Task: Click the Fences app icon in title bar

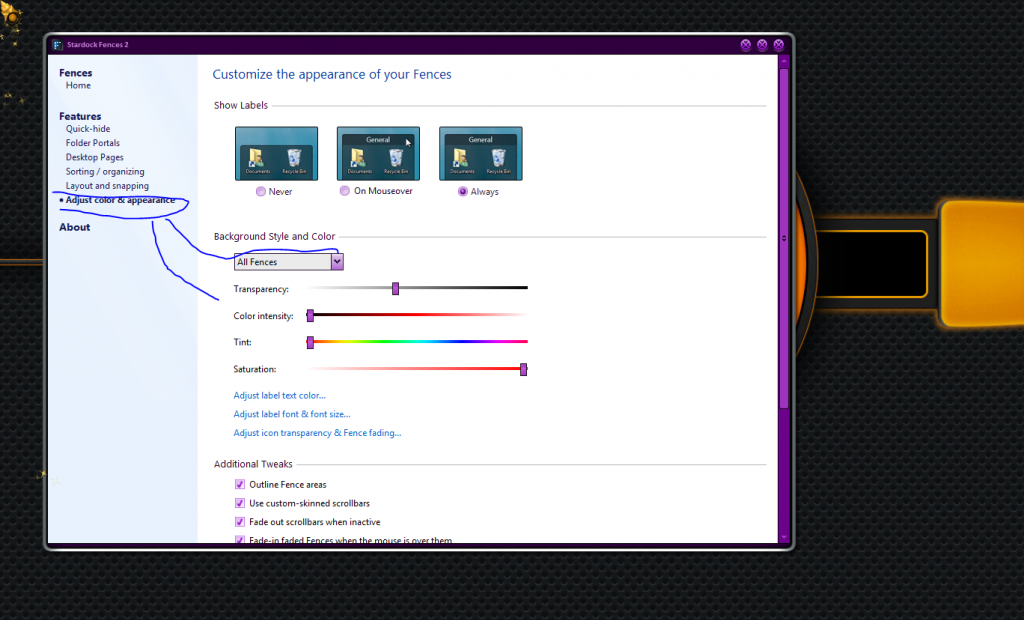Action: point(57,45)
